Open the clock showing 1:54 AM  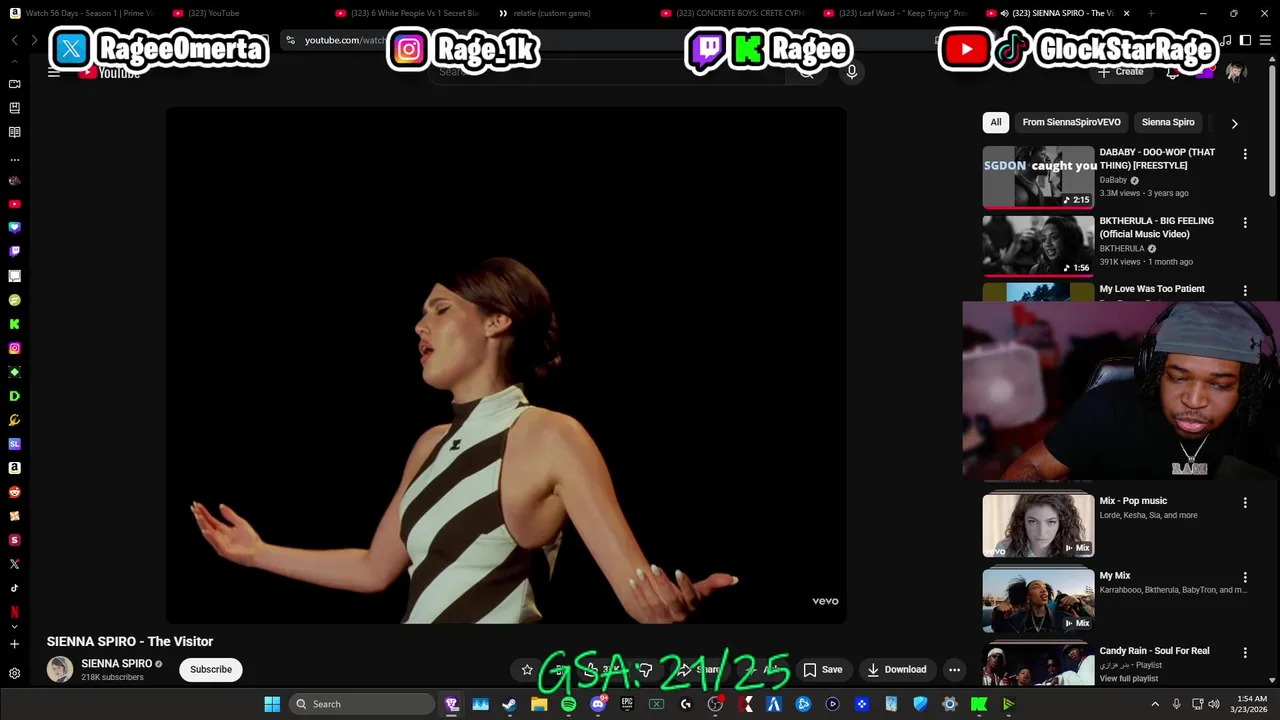tap(1251, 704)
